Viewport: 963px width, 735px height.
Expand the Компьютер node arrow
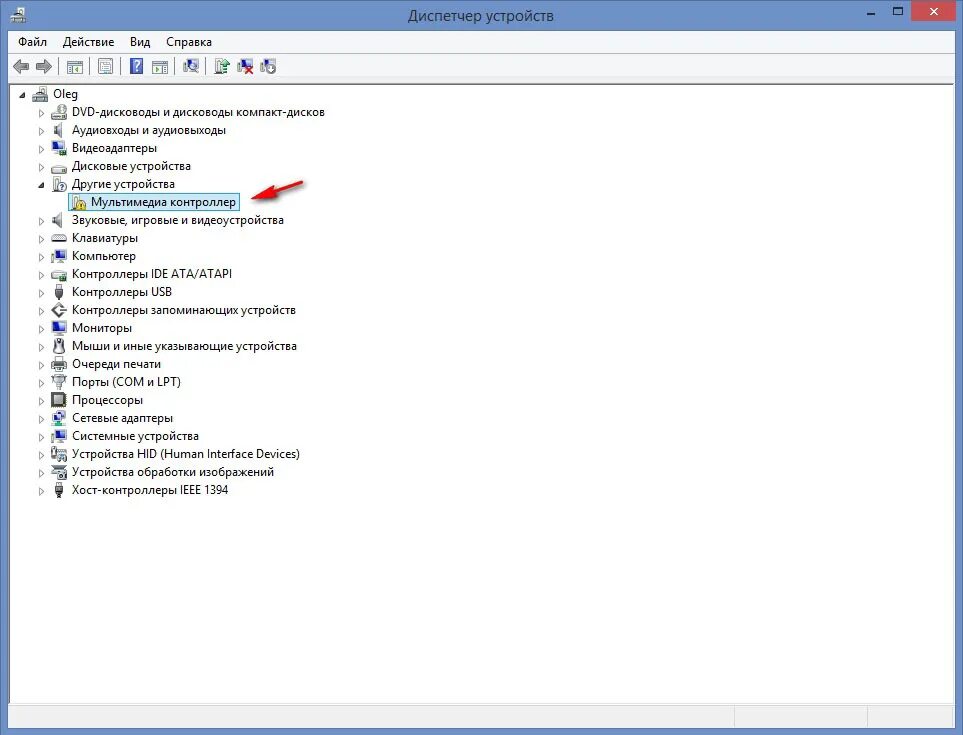(41, 257)
